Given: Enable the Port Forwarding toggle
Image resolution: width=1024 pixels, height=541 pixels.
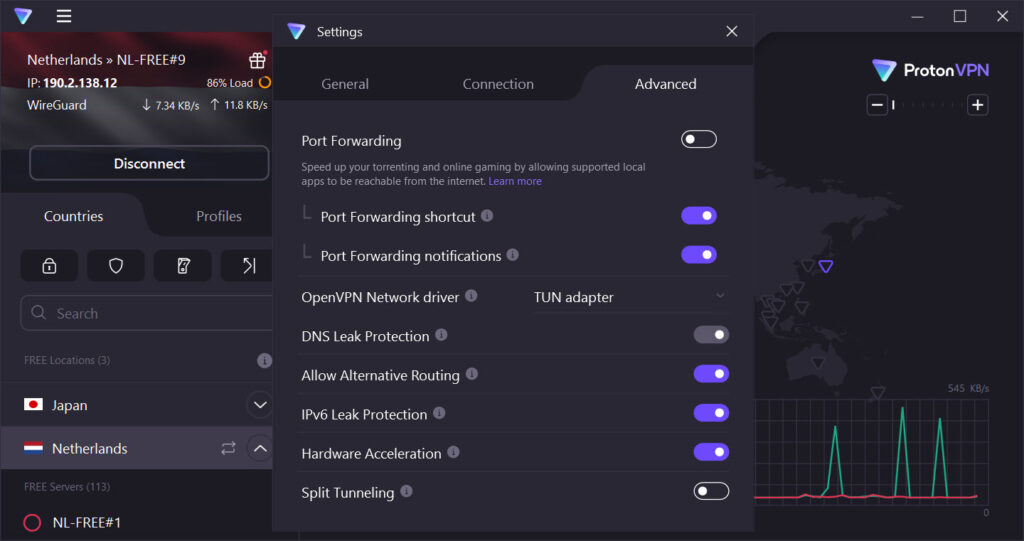Looking at the screenshot, I should (699, 139).
